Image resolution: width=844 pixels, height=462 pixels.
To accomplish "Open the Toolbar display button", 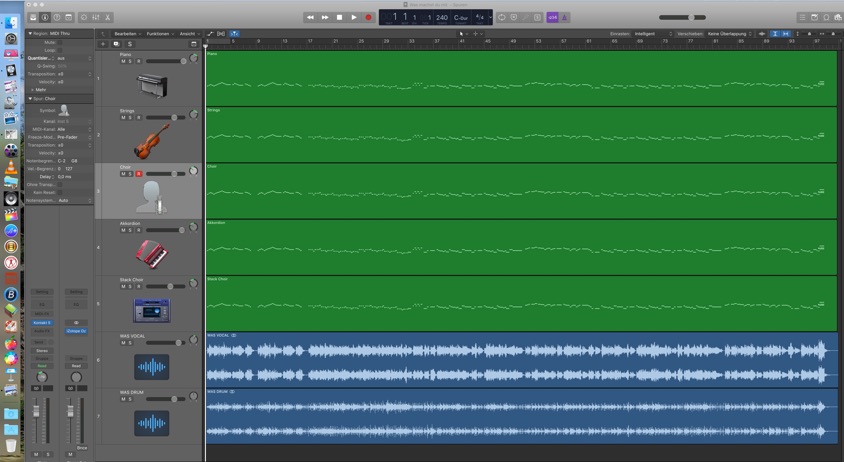I will 68,17.
